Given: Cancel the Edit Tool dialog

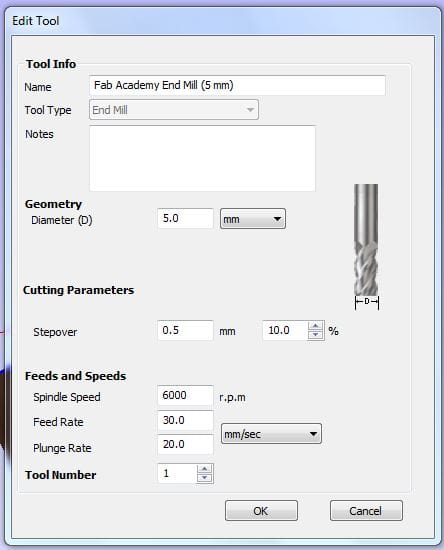Looking at the screenshot, I should pos(366,511).
